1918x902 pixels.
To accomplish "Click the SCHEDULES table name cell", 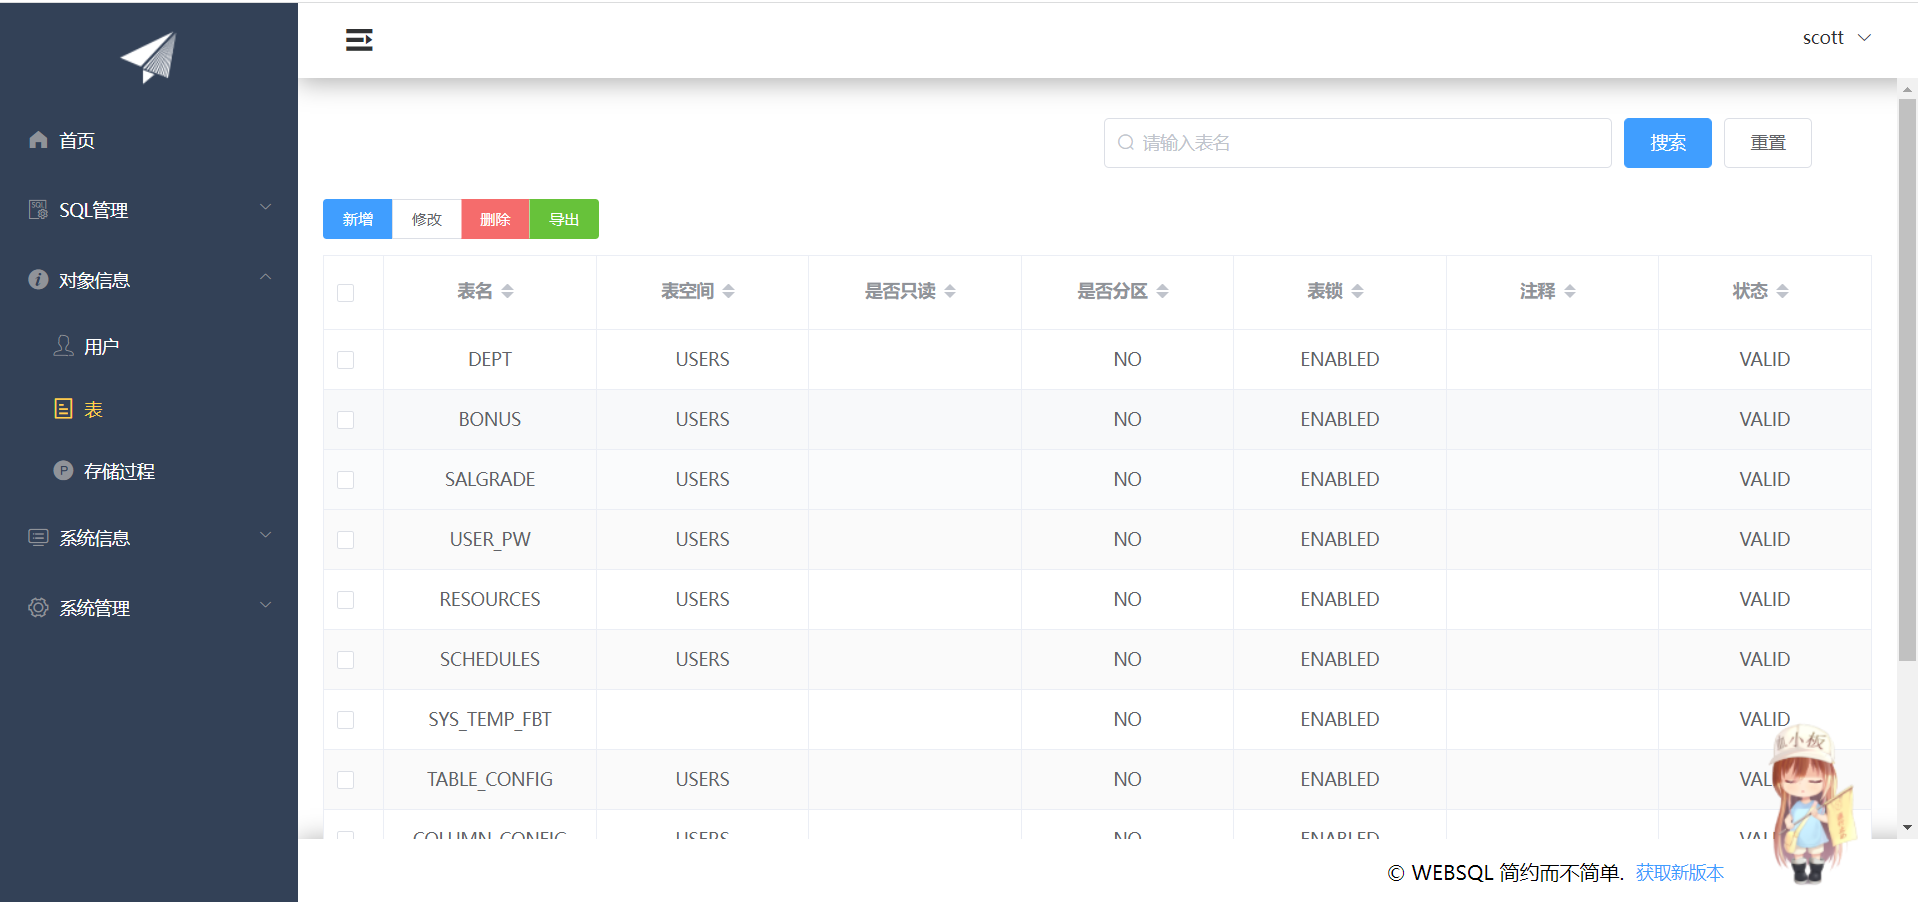I will click(x=490, y=659).
